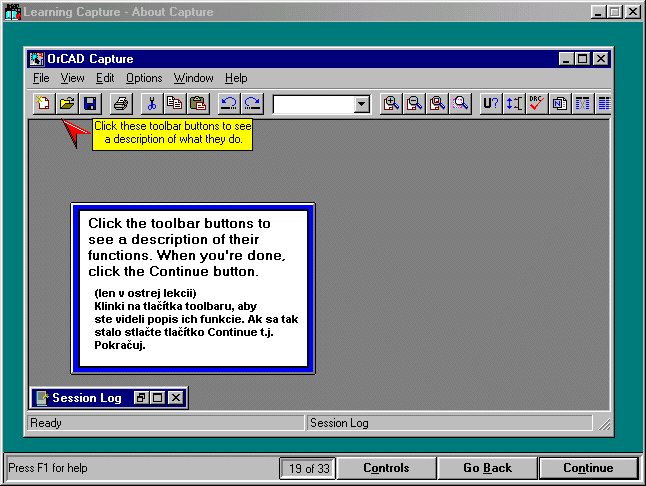
Task: Click the New document toolbar icon
Action: 44,103
